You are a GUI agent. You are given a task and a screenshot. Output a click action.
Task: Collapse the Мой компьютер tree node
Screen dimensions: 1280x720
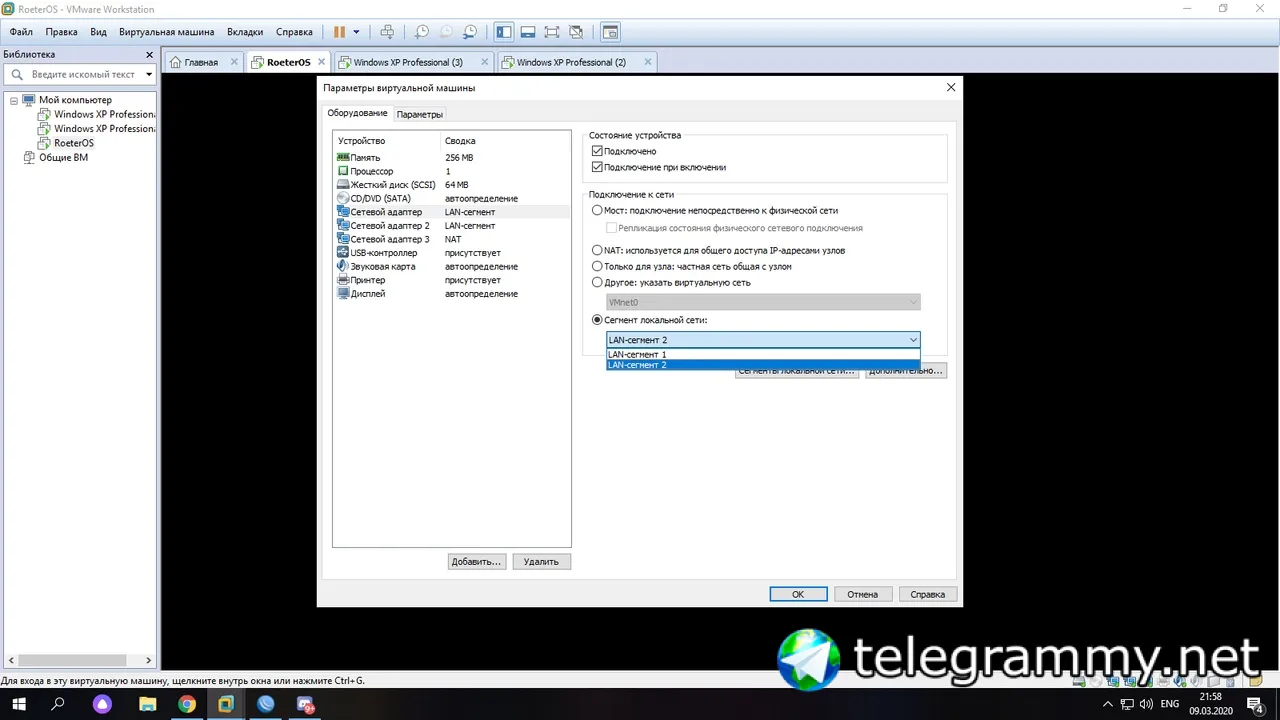point(14,100)
